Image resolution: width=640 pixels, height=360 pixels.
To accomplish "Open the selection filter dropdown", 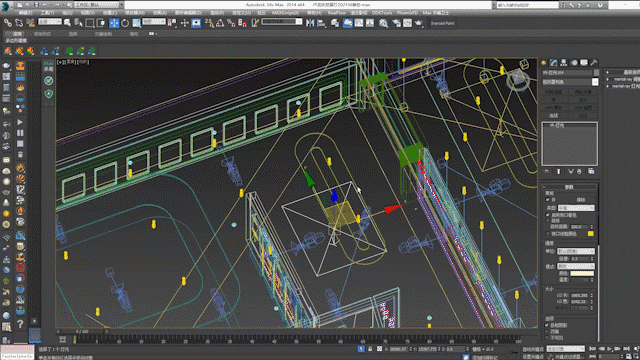I will 50,22.
